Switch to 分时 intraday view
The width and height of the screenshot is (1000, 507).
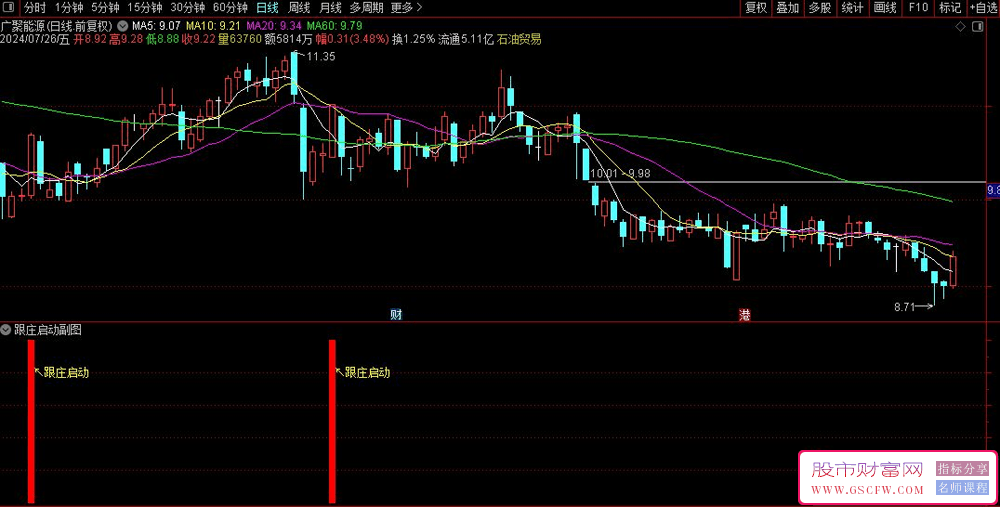coord(35,8)
